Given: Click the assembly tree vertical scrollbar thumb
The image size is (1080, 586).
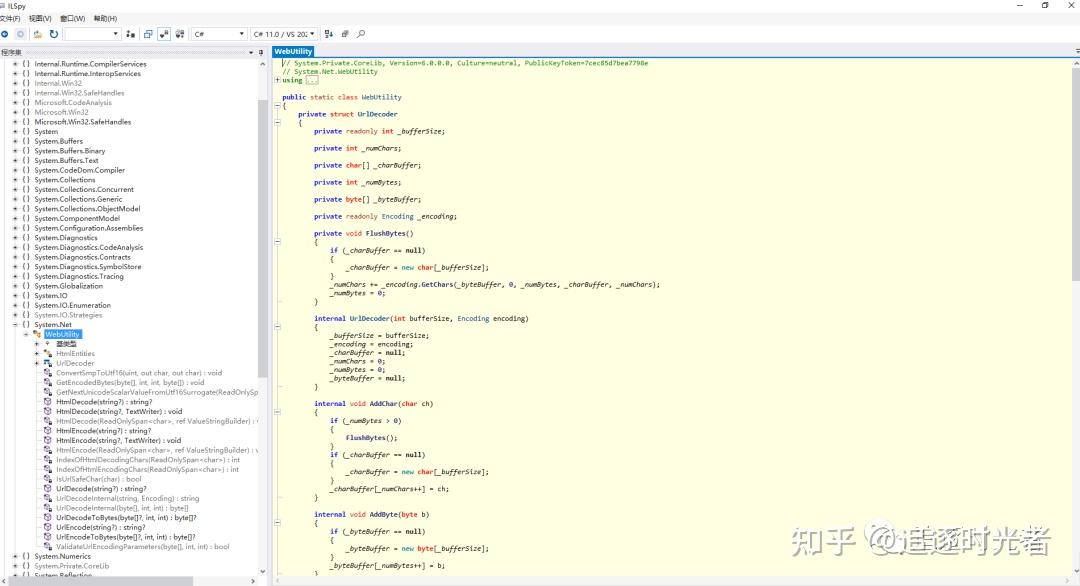Looking at the screenshot, I should 262,238.
